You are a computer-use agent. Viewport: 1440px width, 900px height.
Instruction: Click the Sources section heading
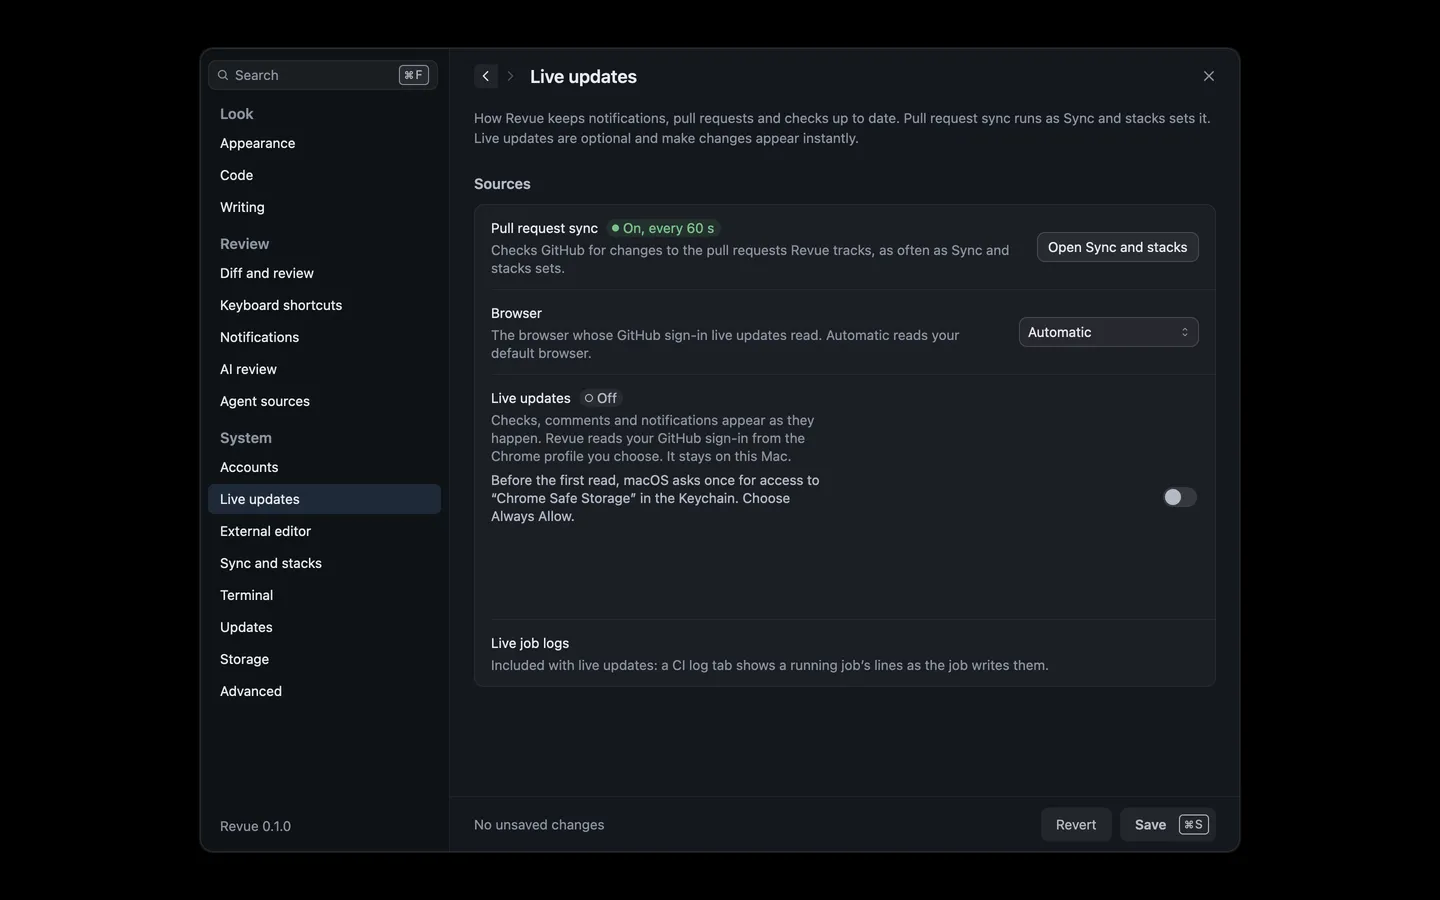[x=502, y=184]
